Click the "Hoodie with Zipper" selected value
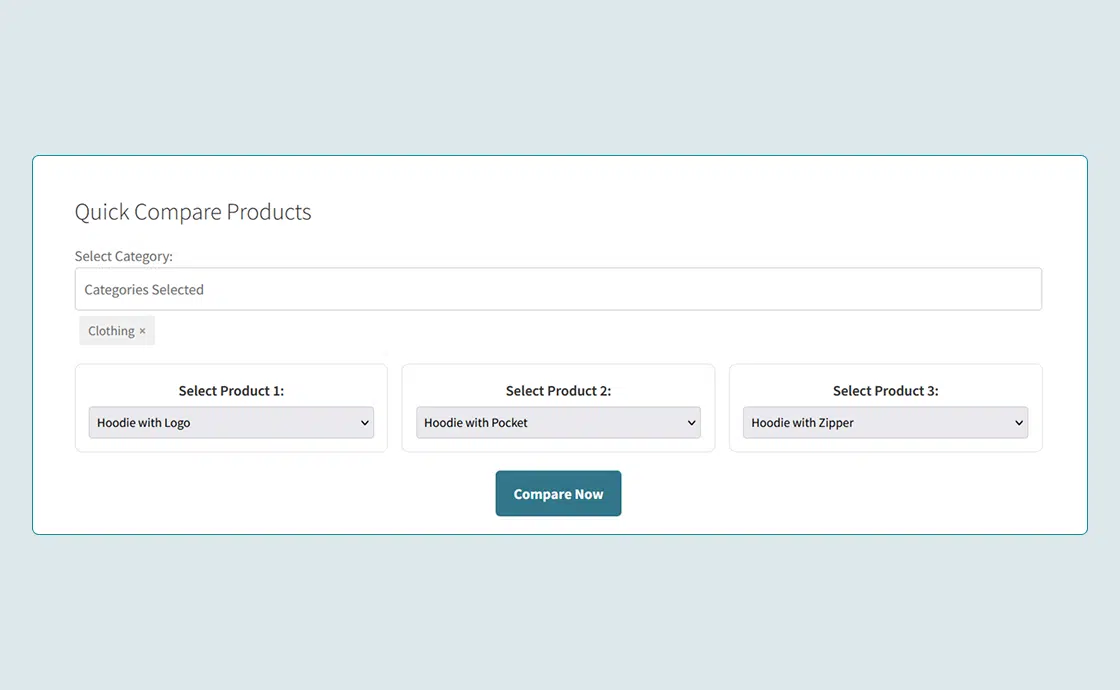Viewport: 1120px width, 690px height. 802,423
